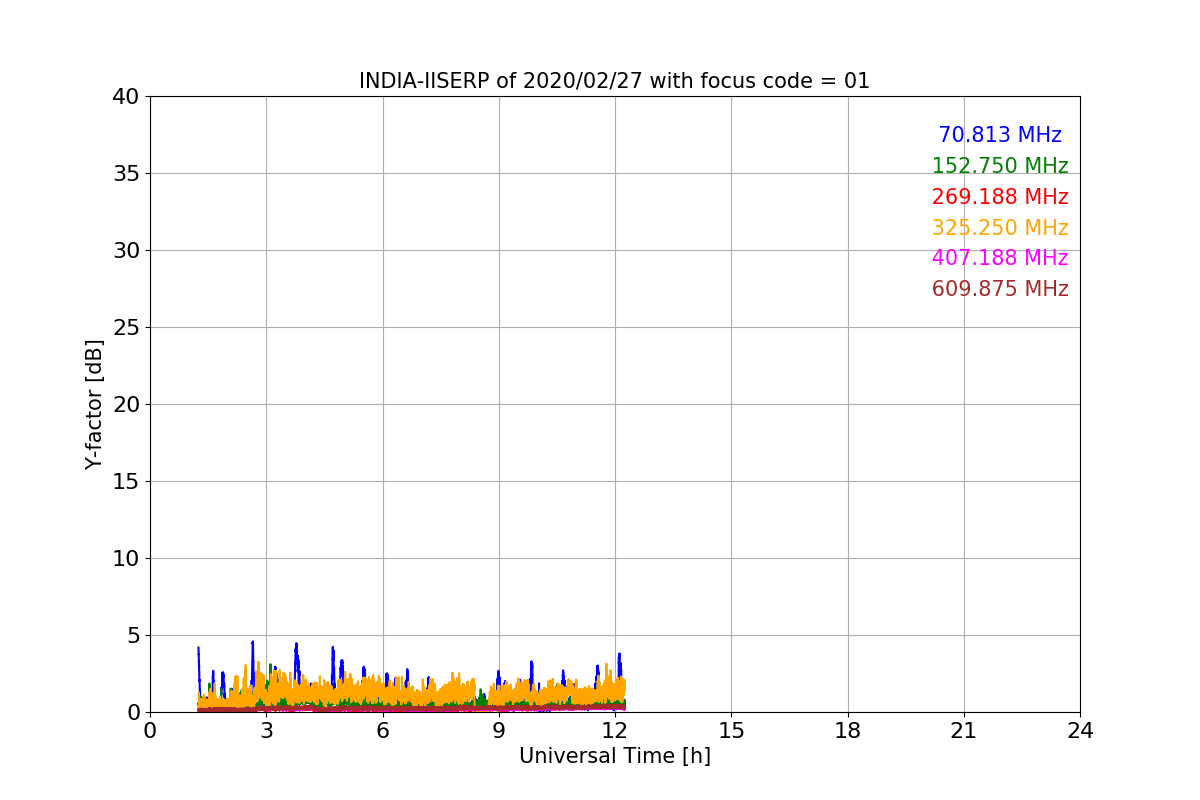The image size is (1200, 800).
Task: Click the x-axis tick label 9
Action: (x=499, y=731)
